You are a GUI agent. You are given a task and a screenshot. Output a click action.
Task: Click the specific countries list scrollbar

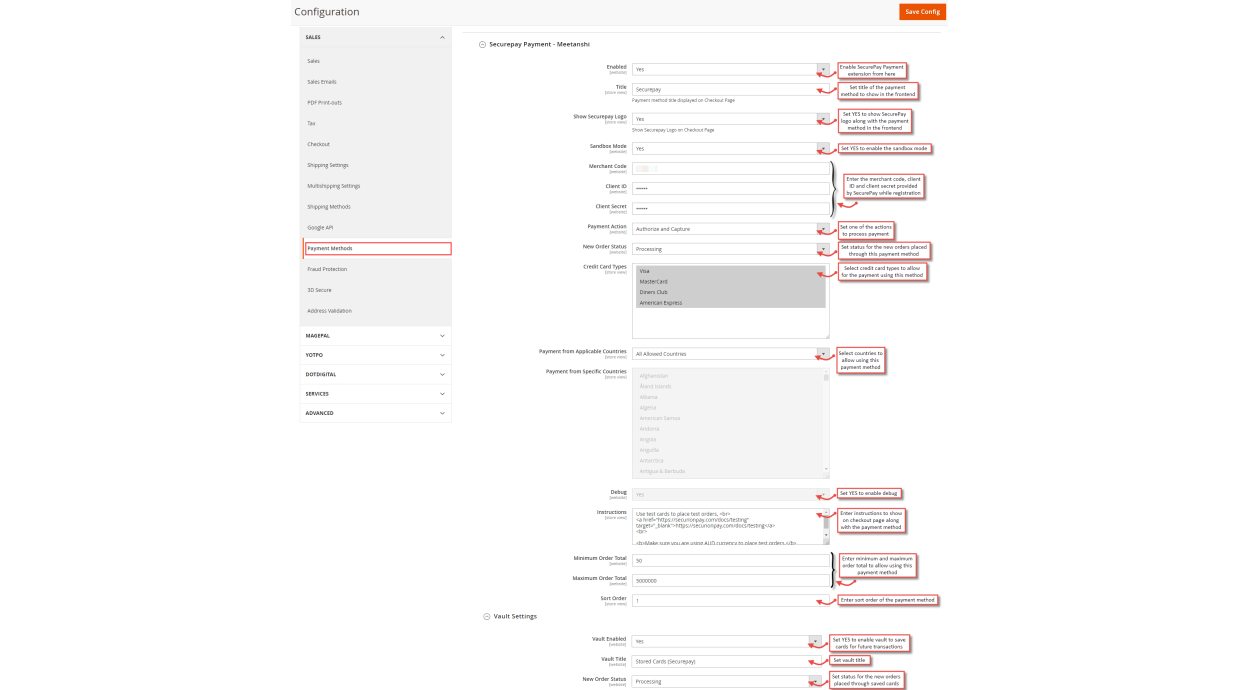(x=826, y=422)
